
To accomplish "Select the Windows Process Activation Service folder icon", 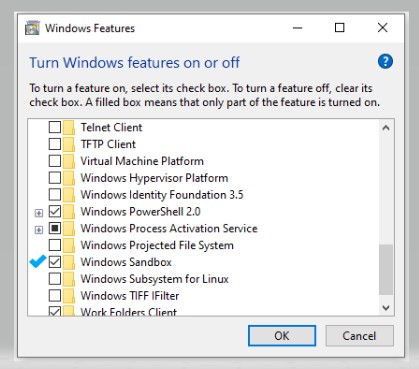I will (x=69, y=228).
